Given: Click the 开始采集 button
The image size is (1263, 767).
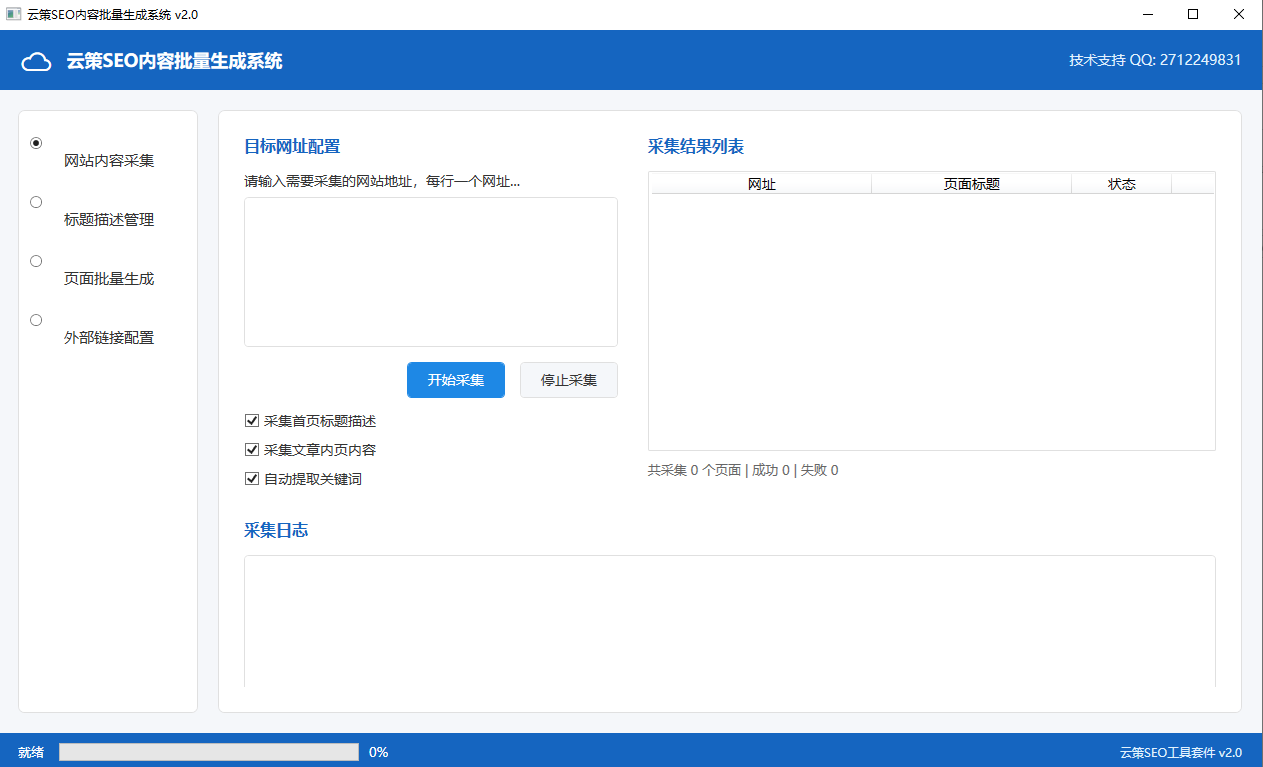Looking at the screenshot, I should [x=456, y=380].
